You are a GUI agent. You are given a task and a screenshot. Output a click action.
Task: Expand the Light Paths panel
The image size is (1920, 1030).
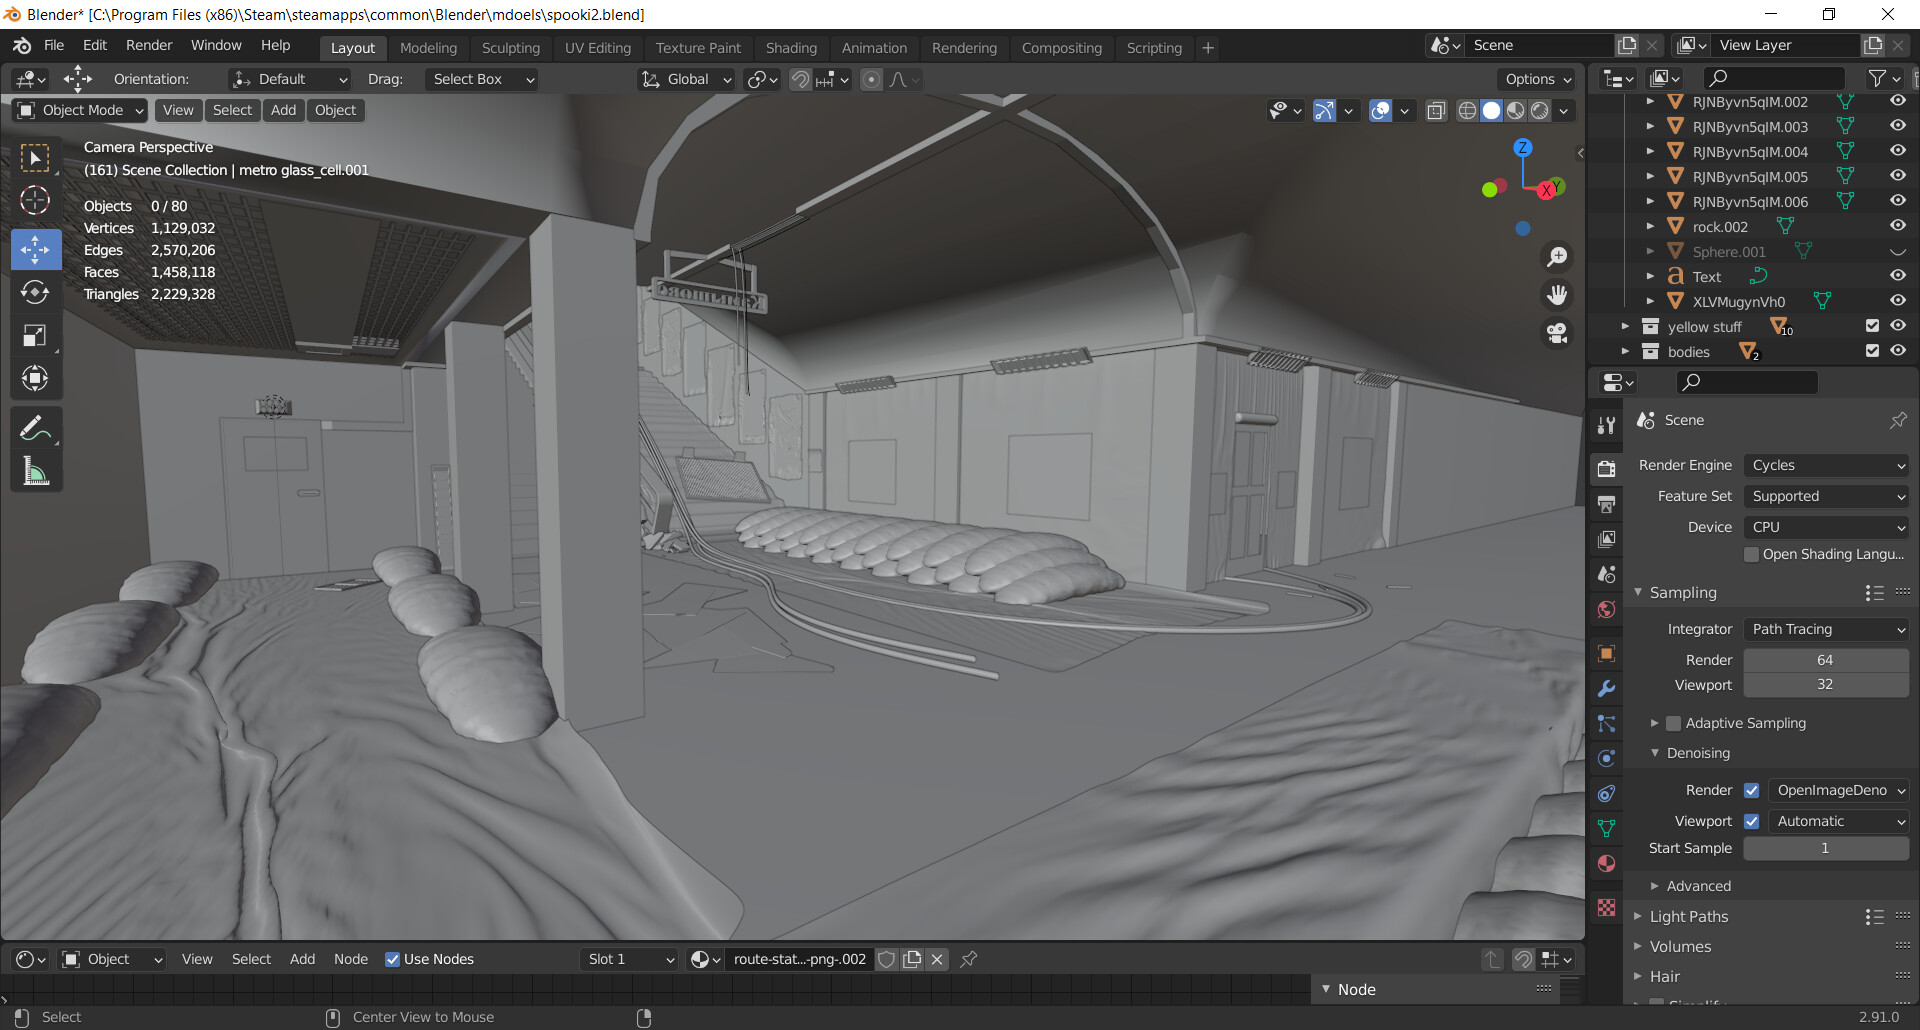[1688, 916]
